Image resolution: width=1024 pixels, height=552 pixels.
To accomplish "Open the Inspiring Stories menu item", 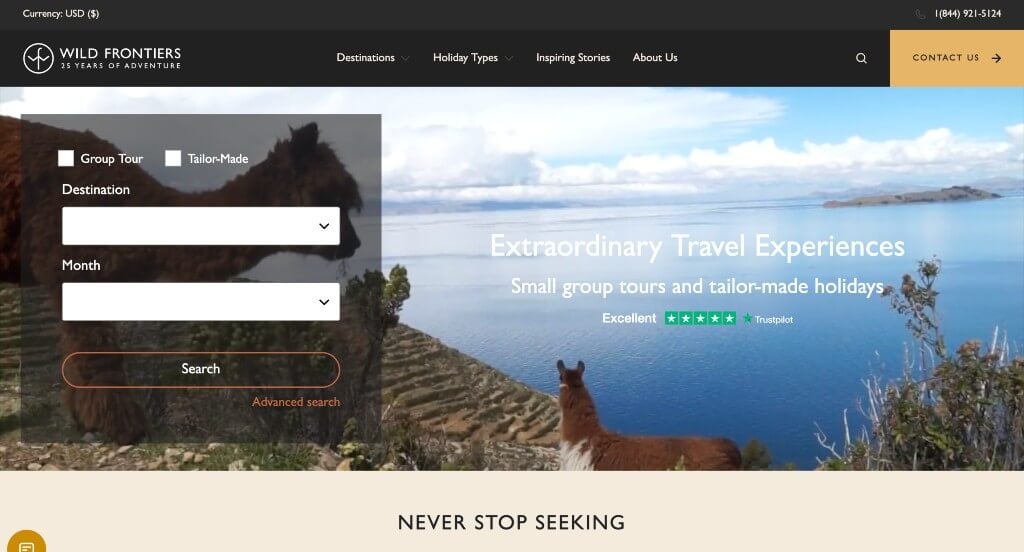I will click(x=573, y=57).
